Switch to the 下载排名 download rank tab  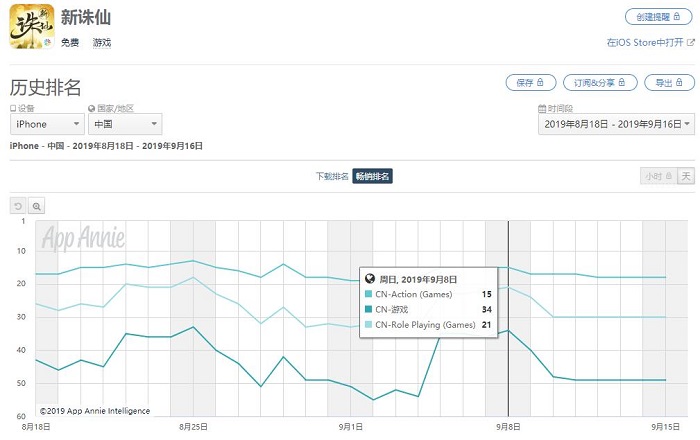(332, 176)
